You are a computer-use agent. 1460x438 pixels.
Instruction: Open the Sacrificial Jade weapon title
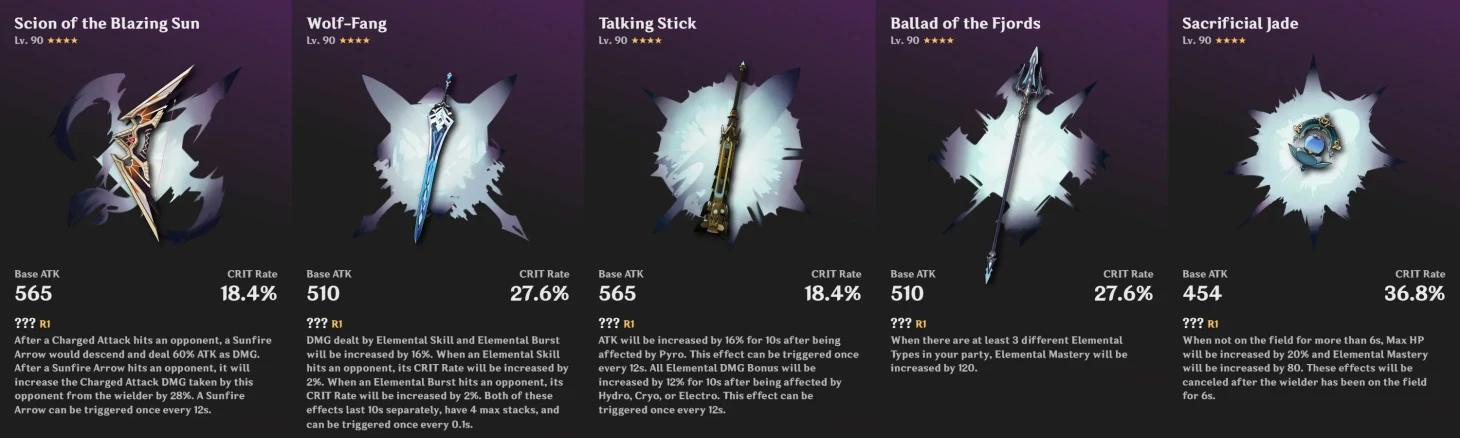1240,23
